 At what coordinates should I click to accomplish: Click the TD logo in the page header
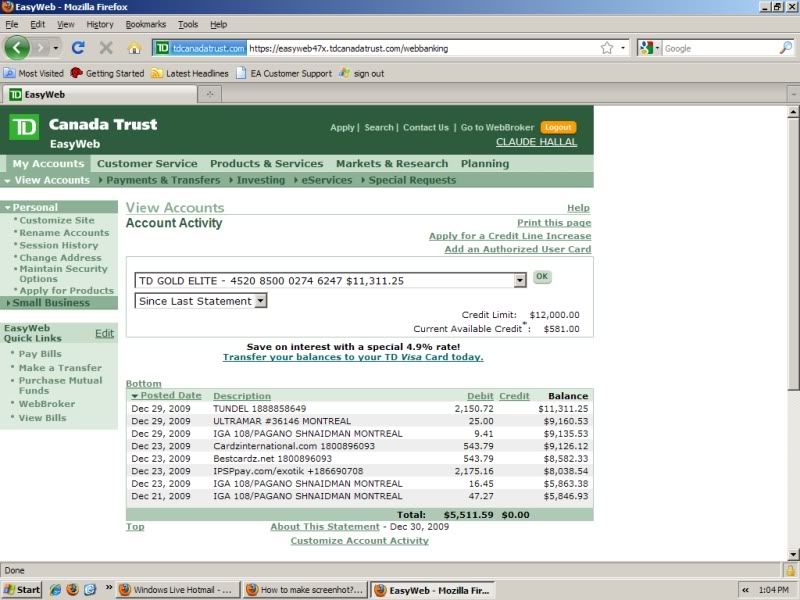(24, 127)
